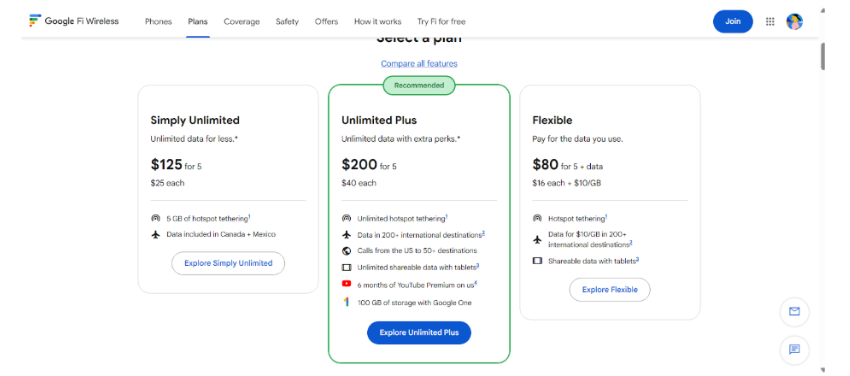The width and height of the screenshot is (850, 376).
Task: Click airplane icon beside Data for $10/GB
Action: tap(537, 239)
